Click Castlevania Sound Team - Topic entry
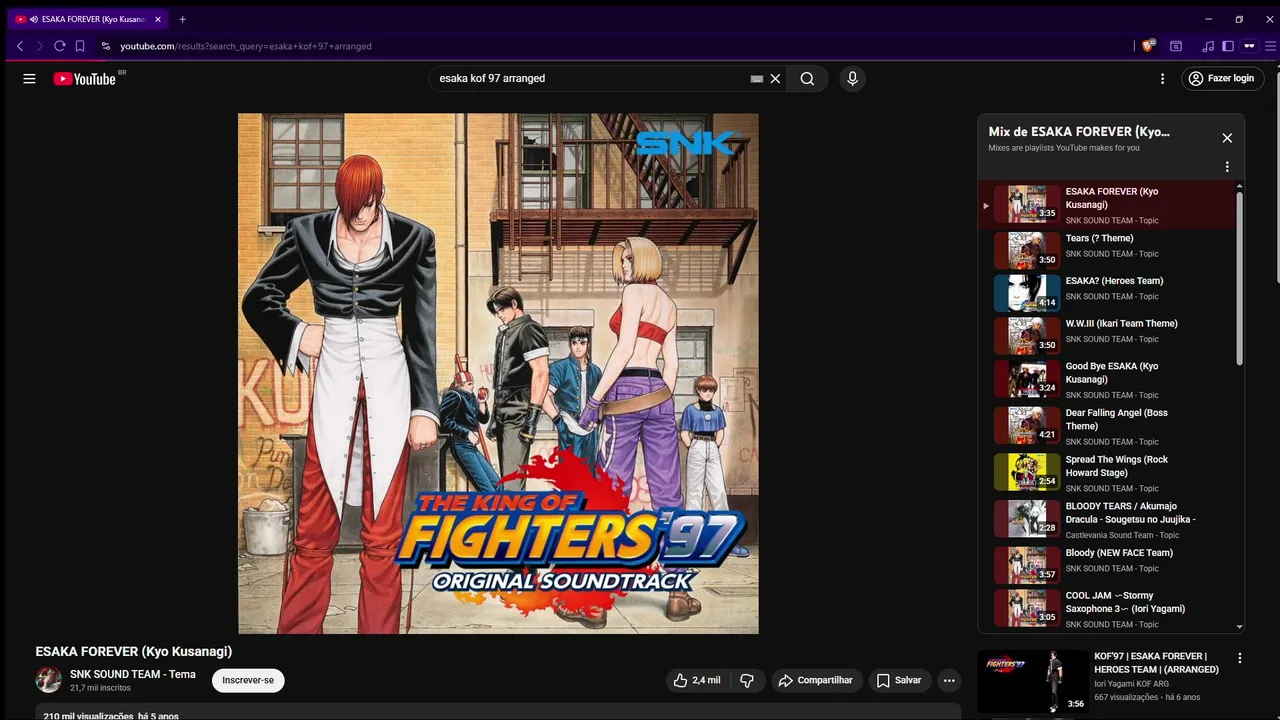Screen dimensions: 1280x720 [x=1122, y=535]
